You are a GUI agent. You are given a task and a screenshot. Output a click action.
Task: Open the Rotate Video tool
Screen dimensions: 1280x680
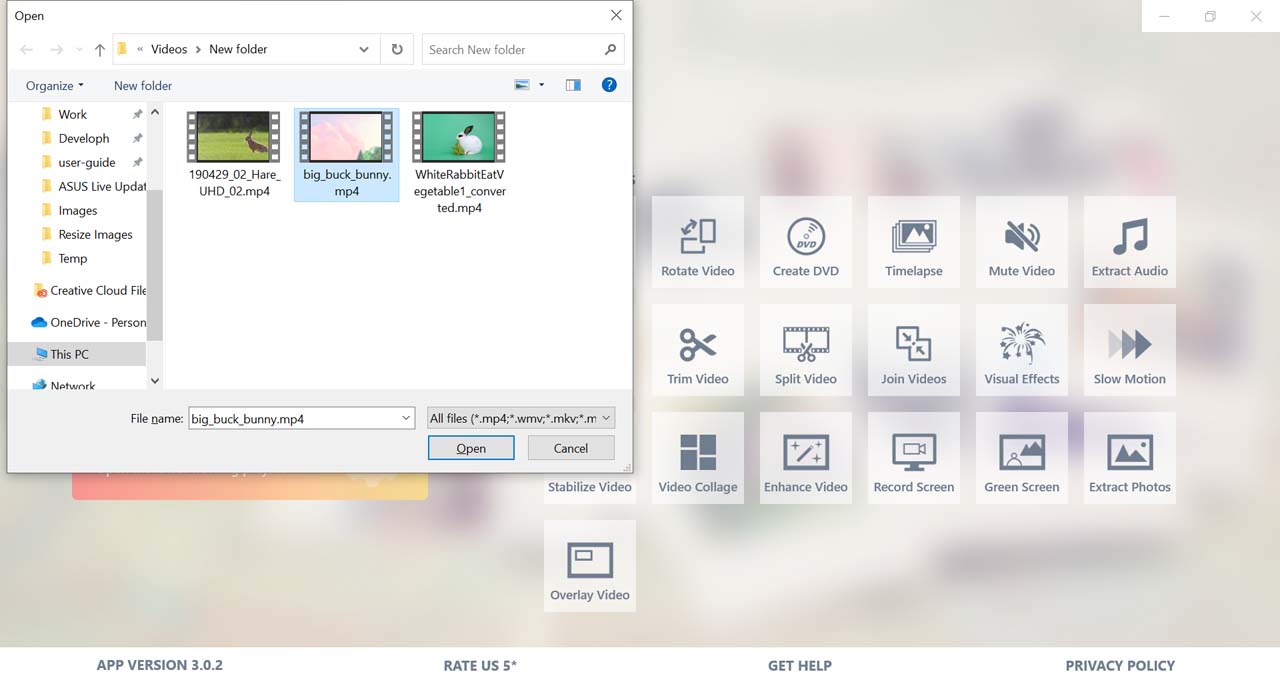click(x=697, y=243)
